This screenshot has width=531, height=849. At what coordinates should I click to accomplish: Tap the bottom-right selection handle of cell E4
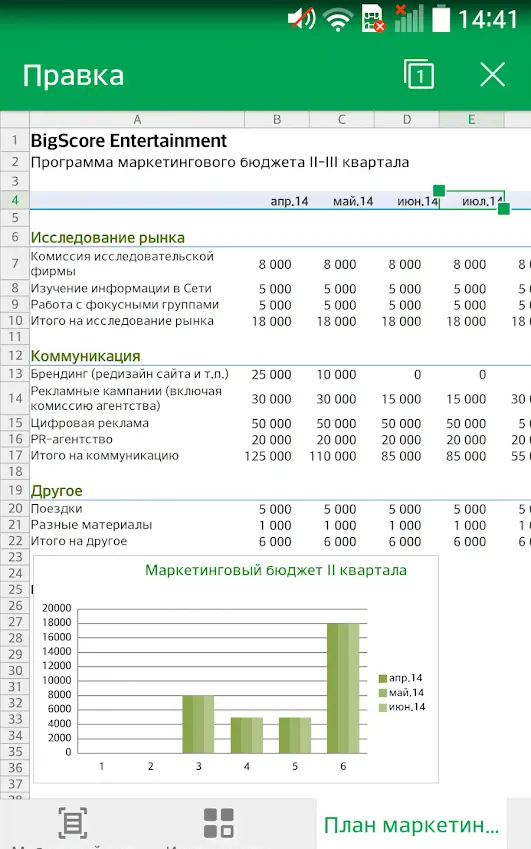pos(503,208)
